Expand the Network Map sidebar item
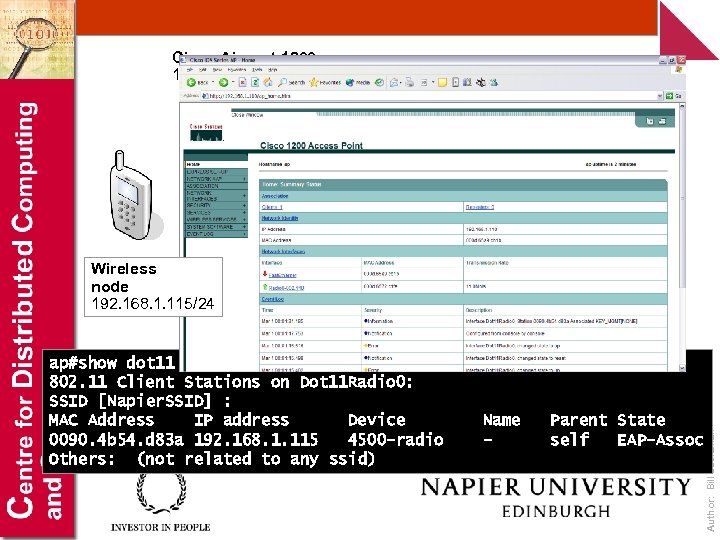The height and width of the screenshot is (540, 720). point(244,179)
